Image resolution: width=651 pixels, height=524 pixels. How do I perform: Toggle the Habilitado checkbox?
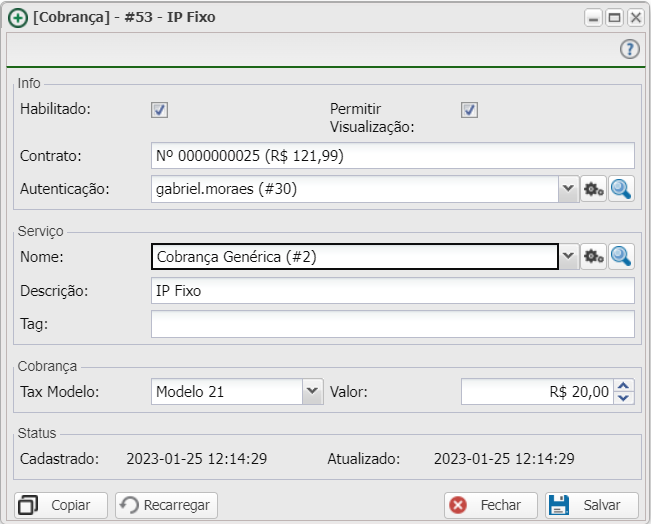point(159,110)
